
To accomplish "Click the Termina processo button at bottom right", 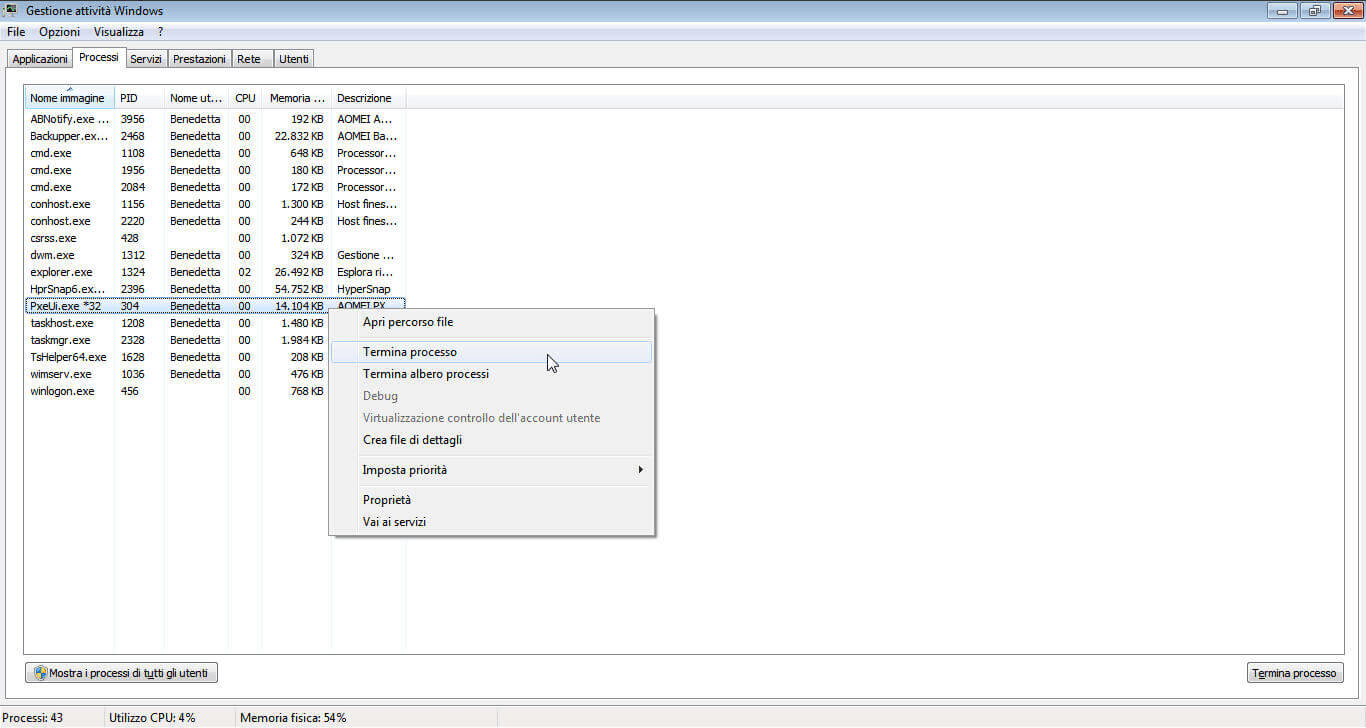I will pyautogui.click(x=1293, y=673).
